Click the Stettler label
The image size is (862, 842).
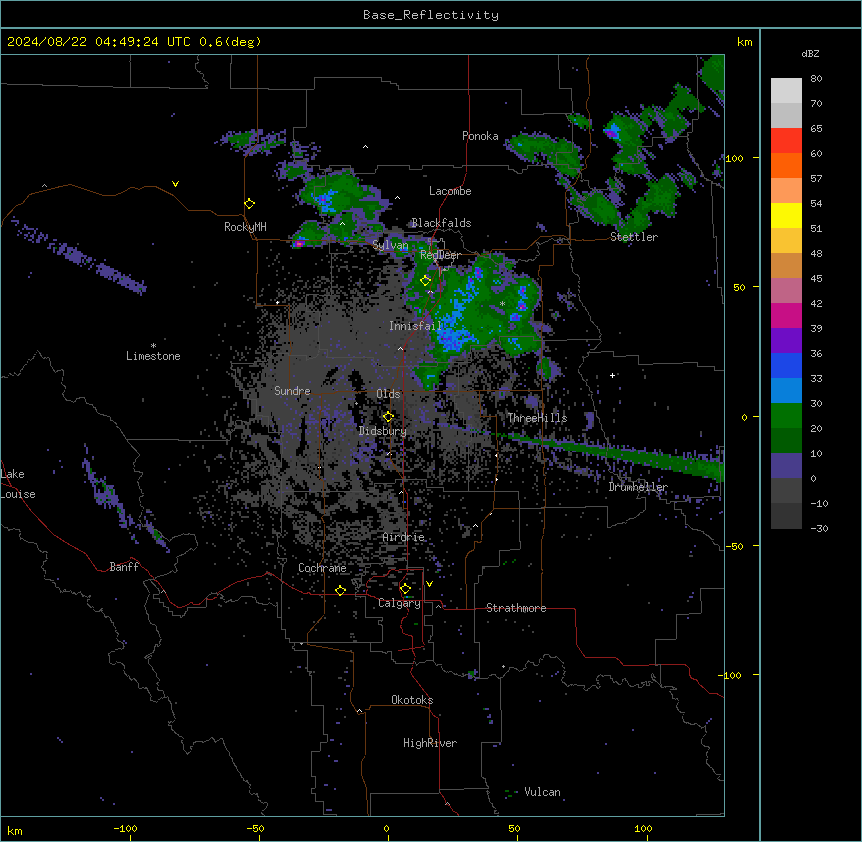(634, 237)
